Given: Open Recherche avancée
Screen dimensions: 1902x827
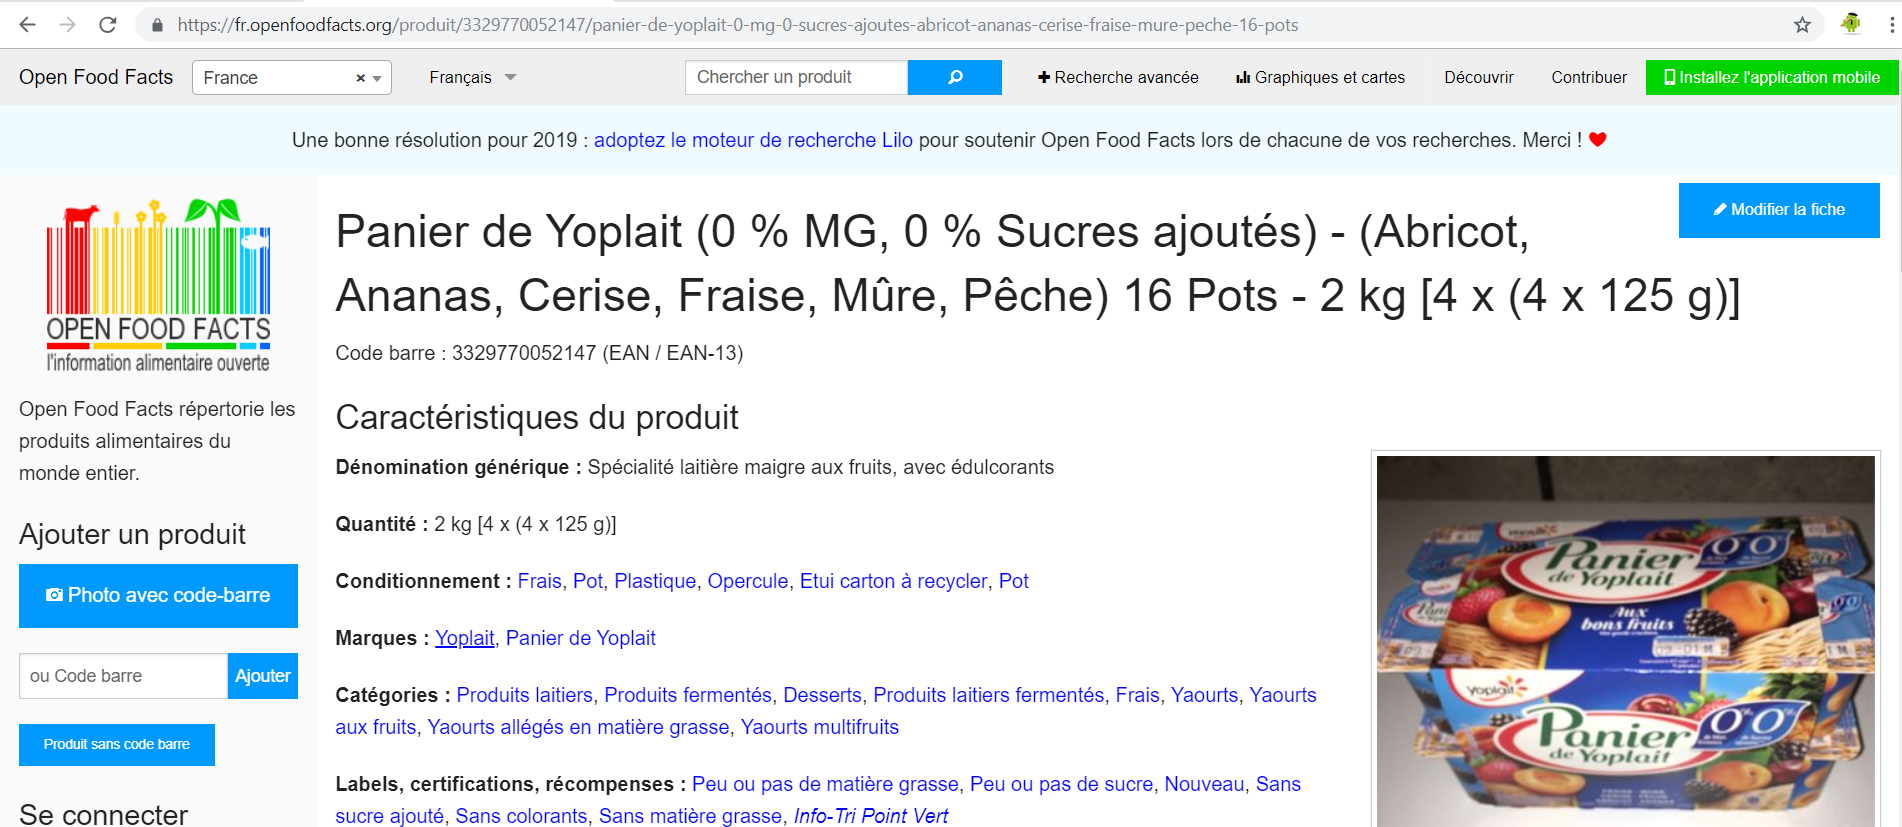Looking at the screenshot, I should [1117, 77].
